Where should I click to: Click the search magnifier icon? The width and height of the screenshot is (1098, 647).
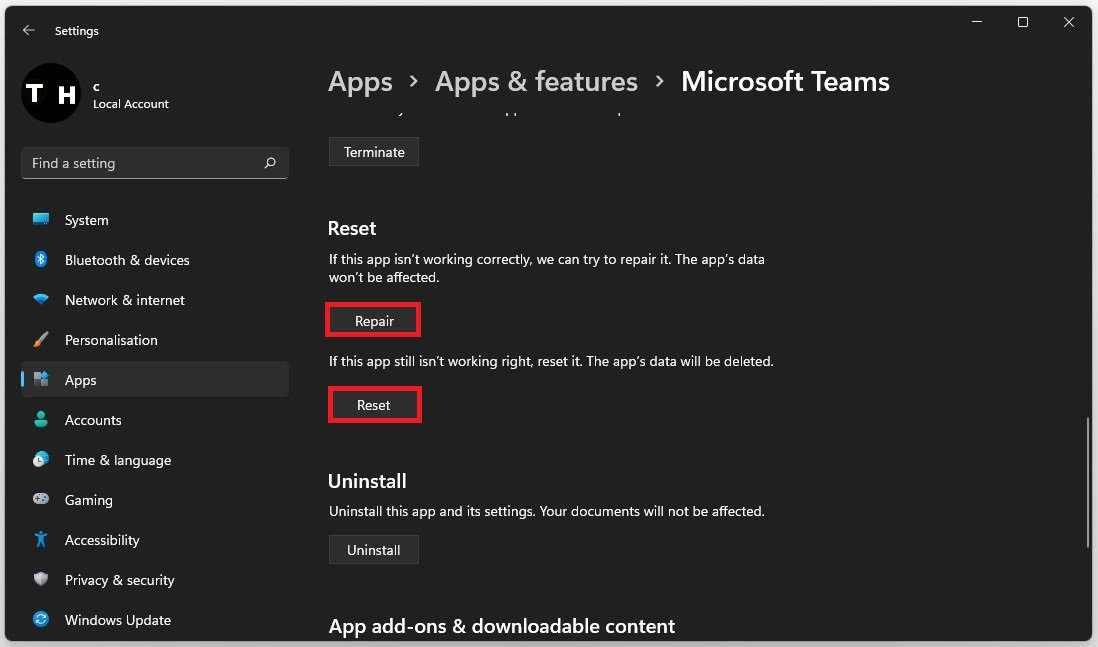(x=270, y=163)
